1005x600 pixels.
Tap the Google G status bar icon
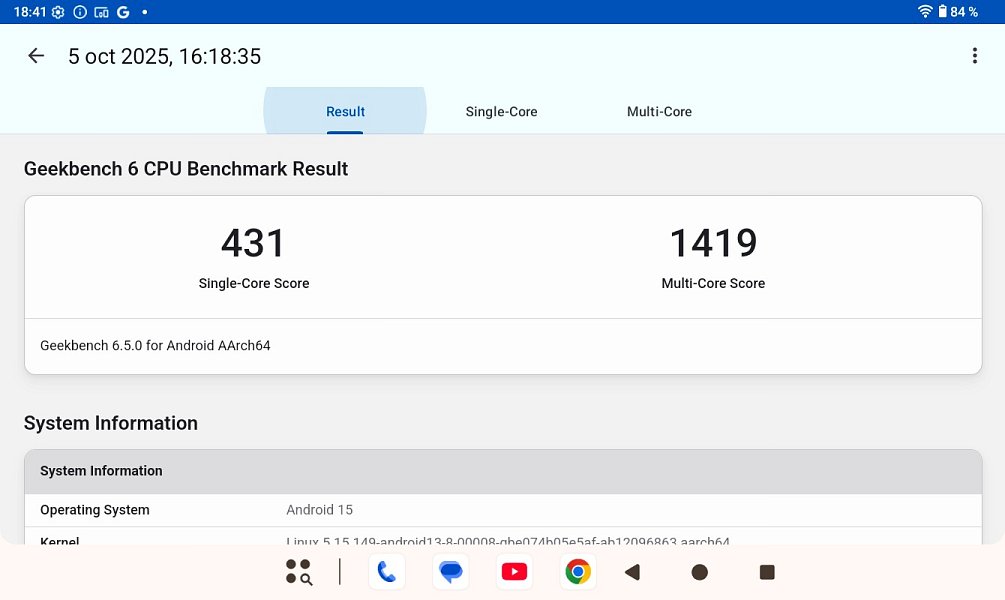pos(123,12)
